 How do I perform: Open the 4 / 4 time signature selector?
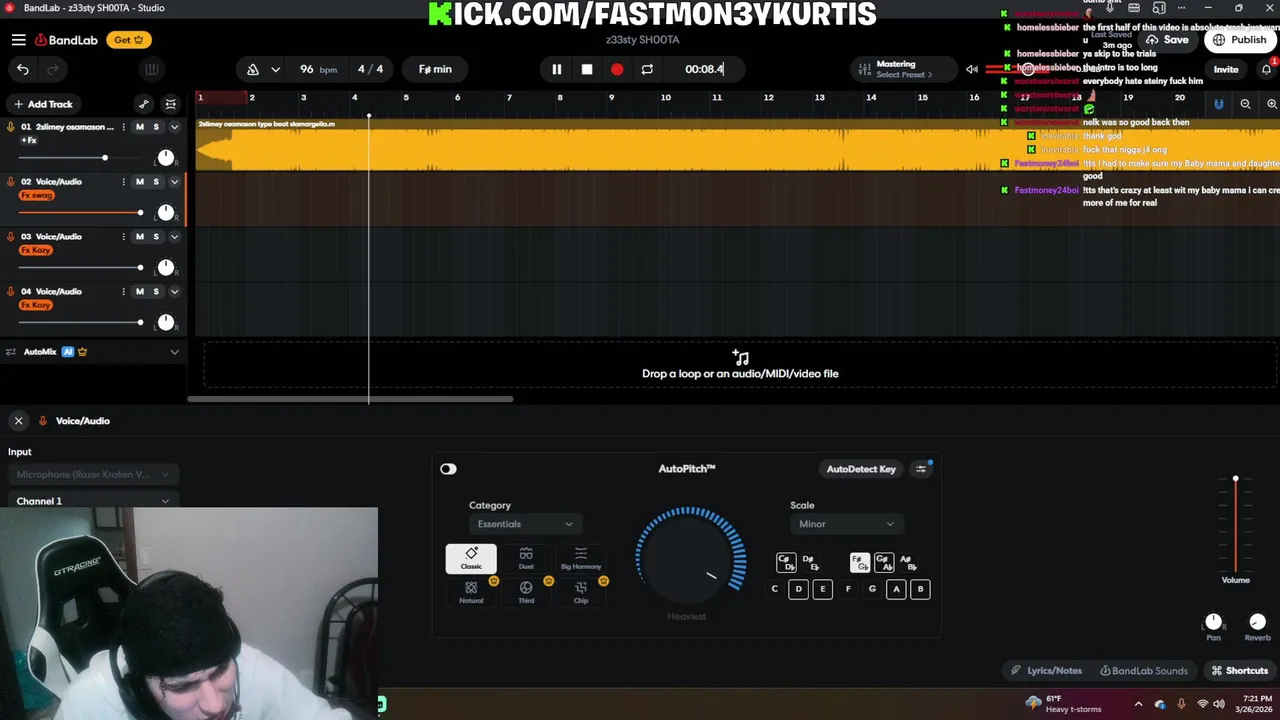tap(370, 69)
